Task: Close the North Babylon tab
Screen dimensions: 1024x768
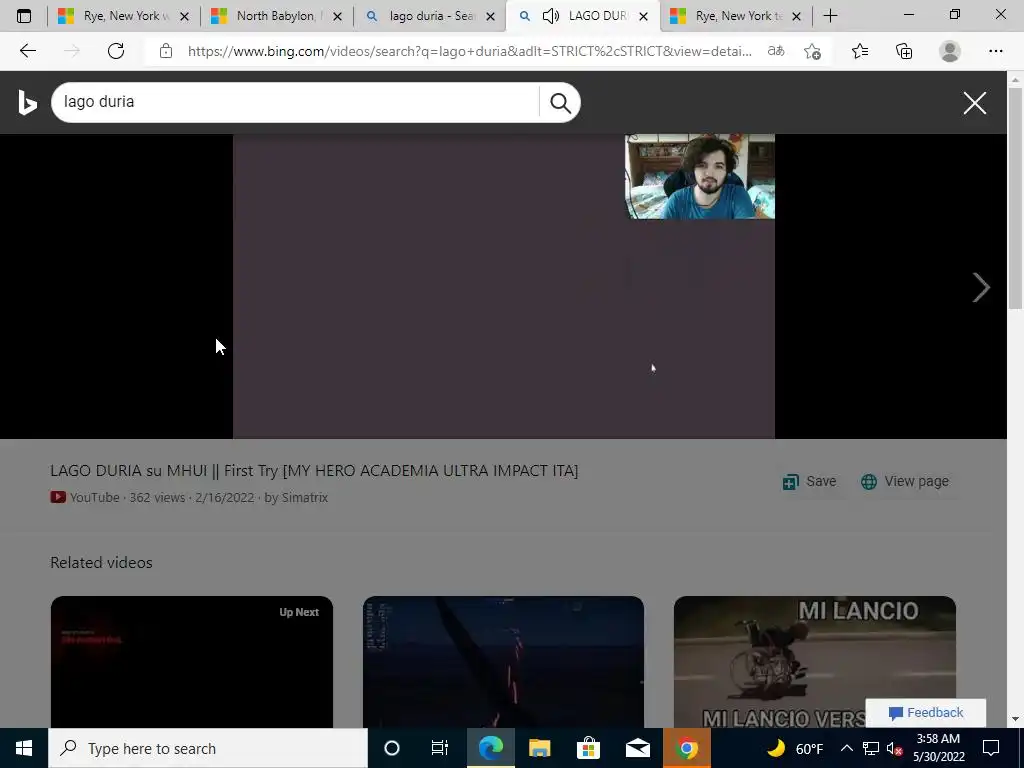Action: 337,16
